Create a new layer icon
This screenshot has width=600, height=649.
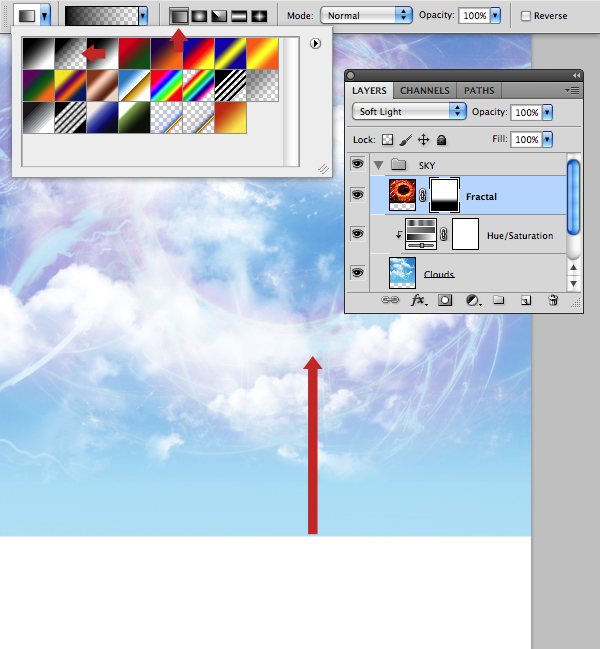pos(526,300)
